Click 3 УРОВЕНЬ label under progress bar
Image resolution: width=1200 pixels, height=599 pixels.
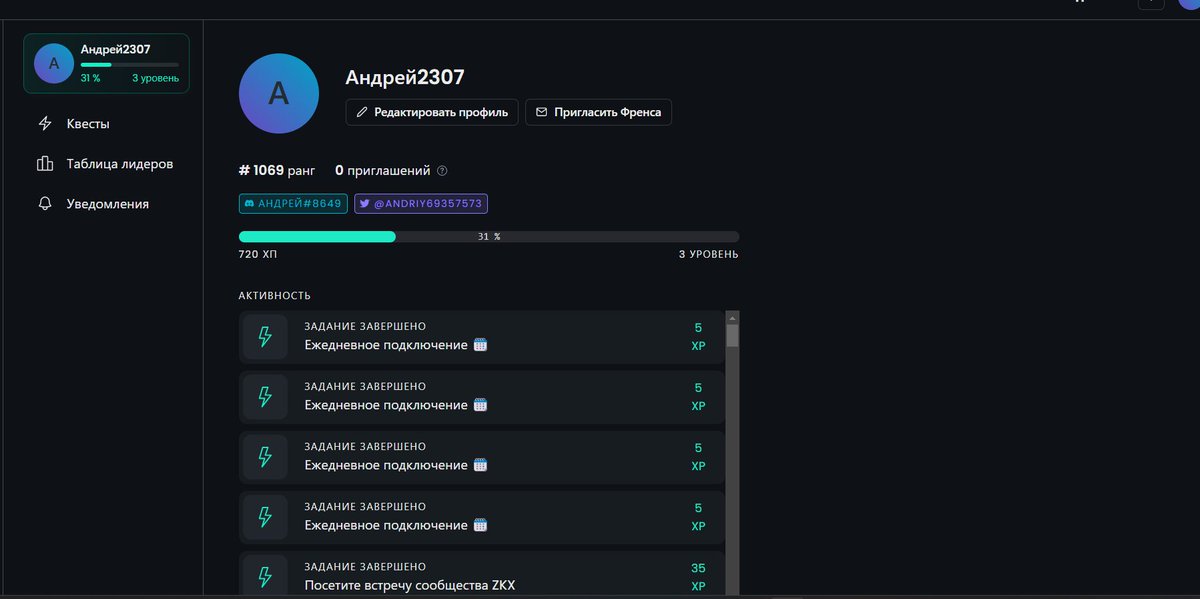[709, 255]
